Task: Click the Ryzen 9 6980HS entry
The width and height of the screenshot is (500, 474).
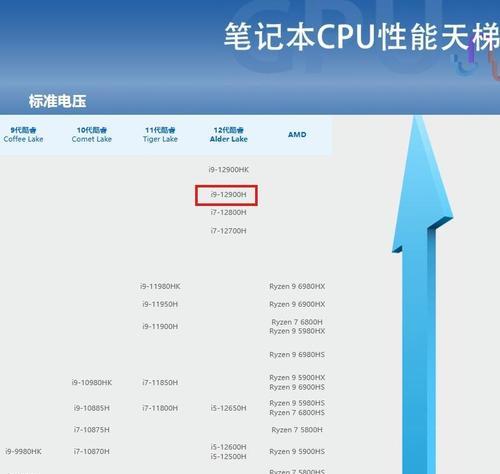Action: [297, 355]
